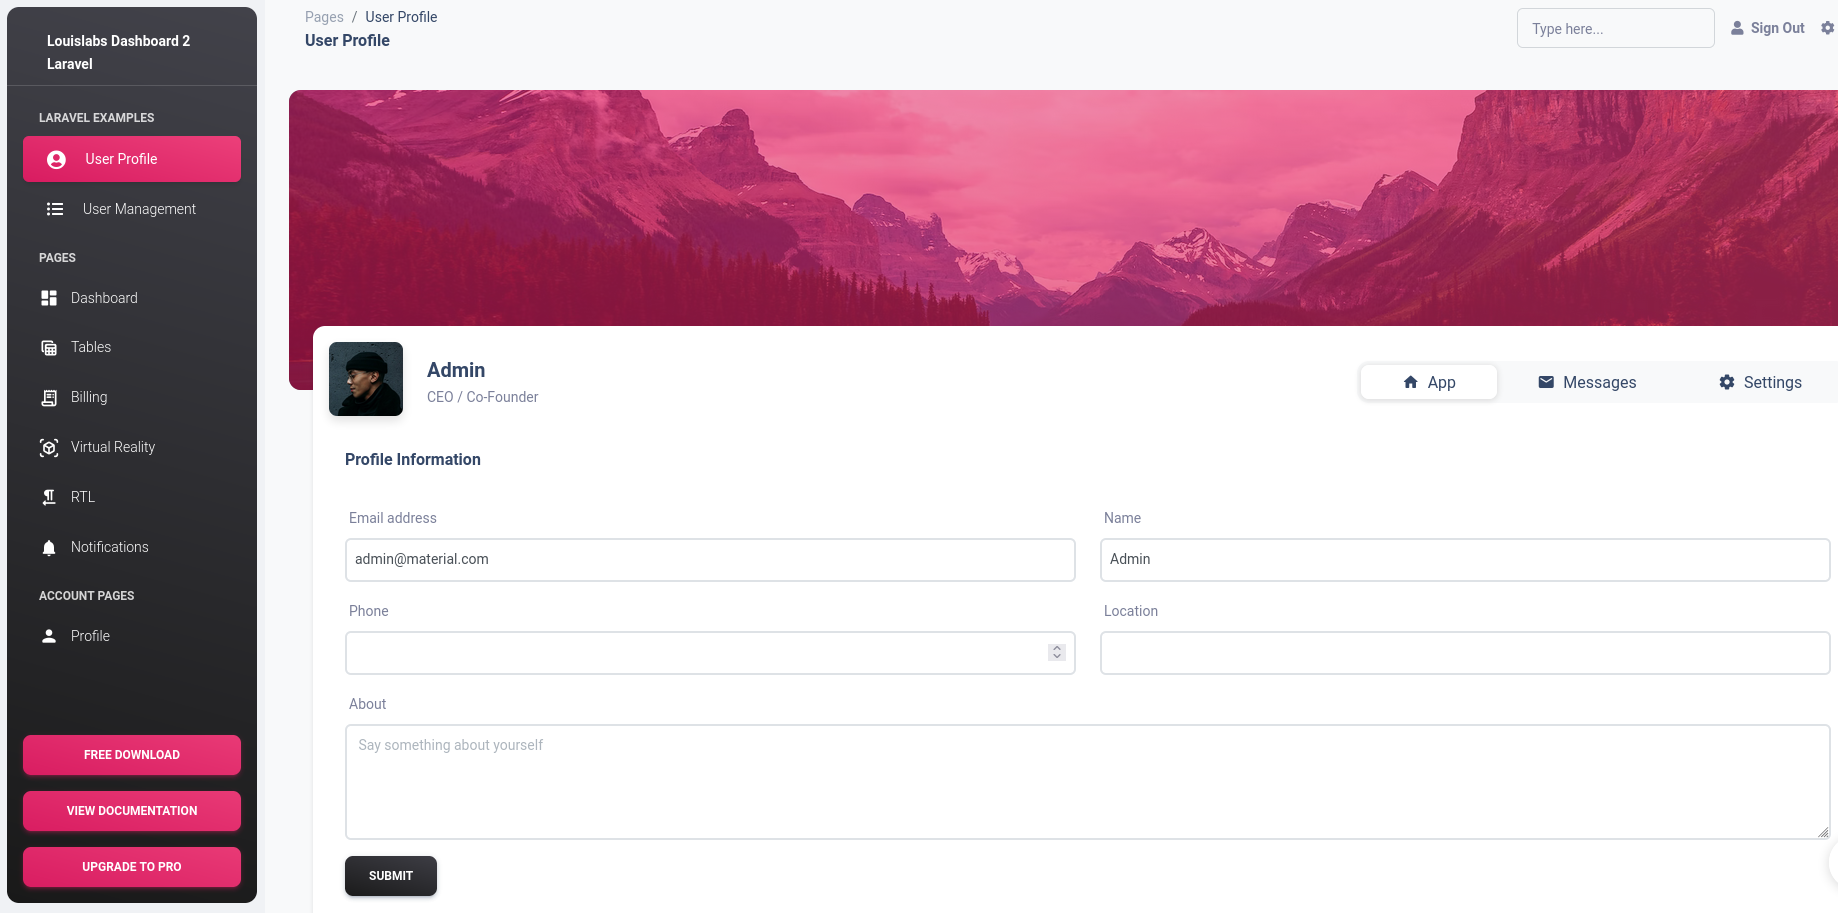This screenshot has height=913, width=1838.
Task: Open Dashboard via its grid icon
Action: point(49,298)
